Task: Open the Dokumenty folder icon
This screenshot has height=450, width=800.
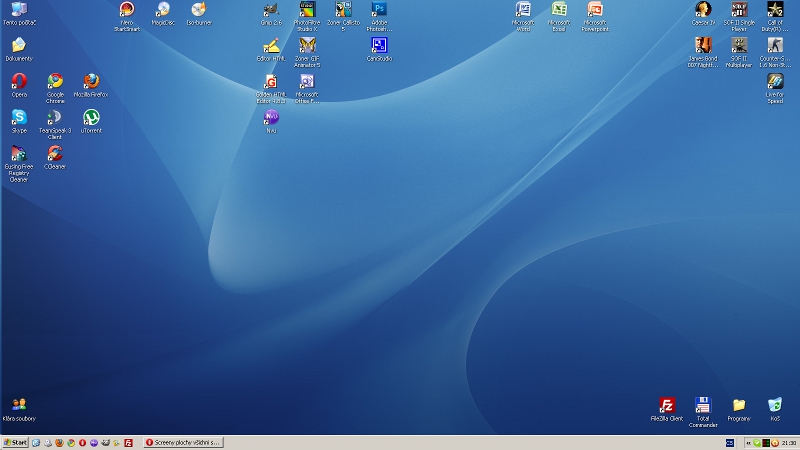Action: (19, 49)
